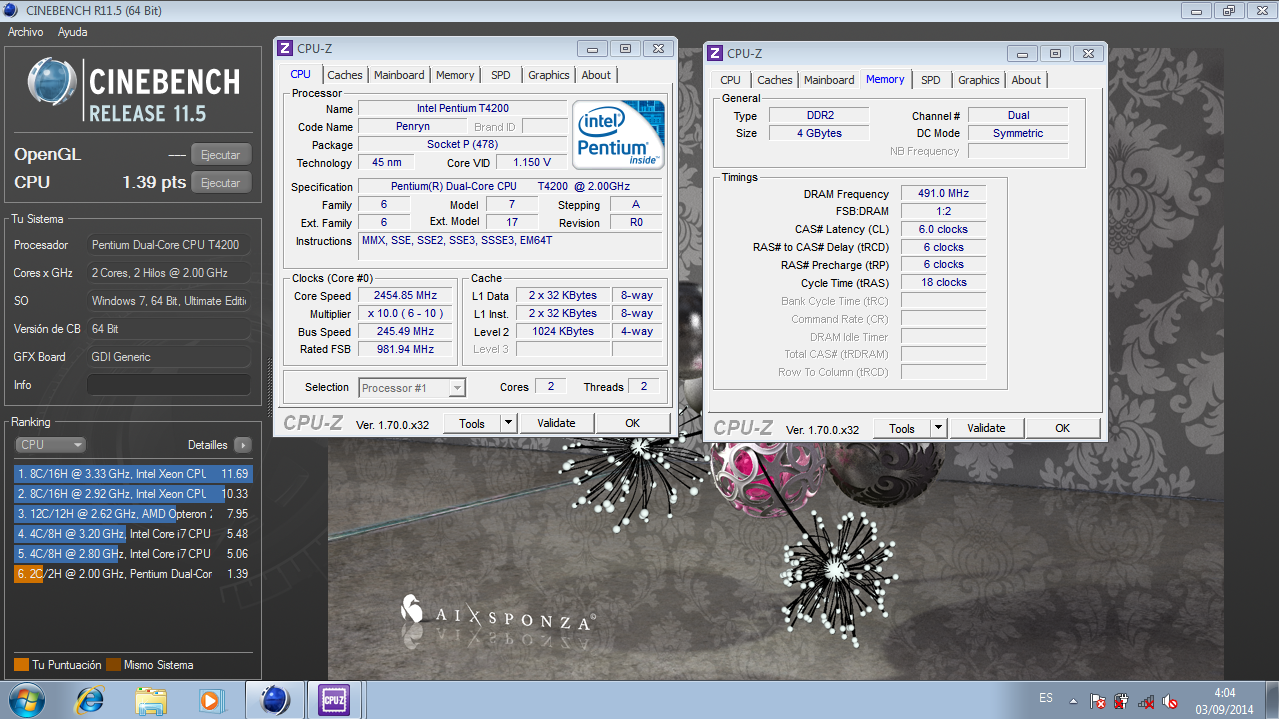The image size is (1279, 719).
Task: Switch to CPU tab in the Memory CPU-Z window
Action: [731, 80]
